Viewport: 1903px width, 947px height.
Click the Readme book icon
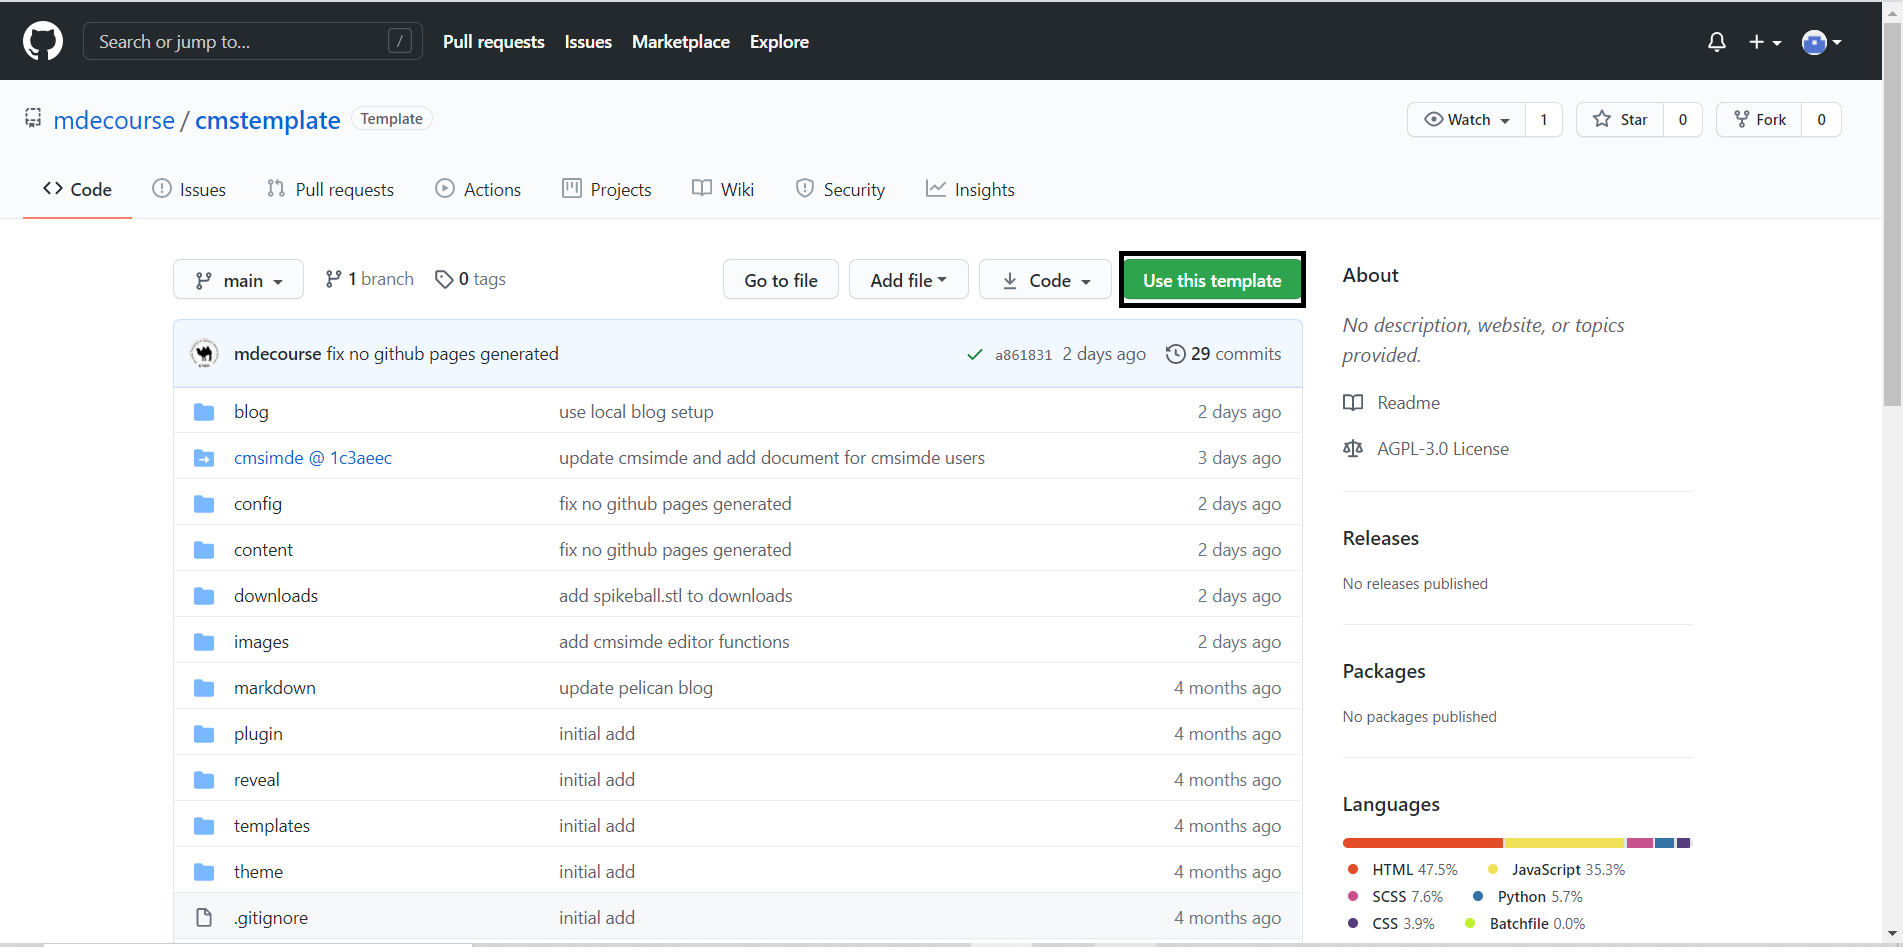(1353, 403)
